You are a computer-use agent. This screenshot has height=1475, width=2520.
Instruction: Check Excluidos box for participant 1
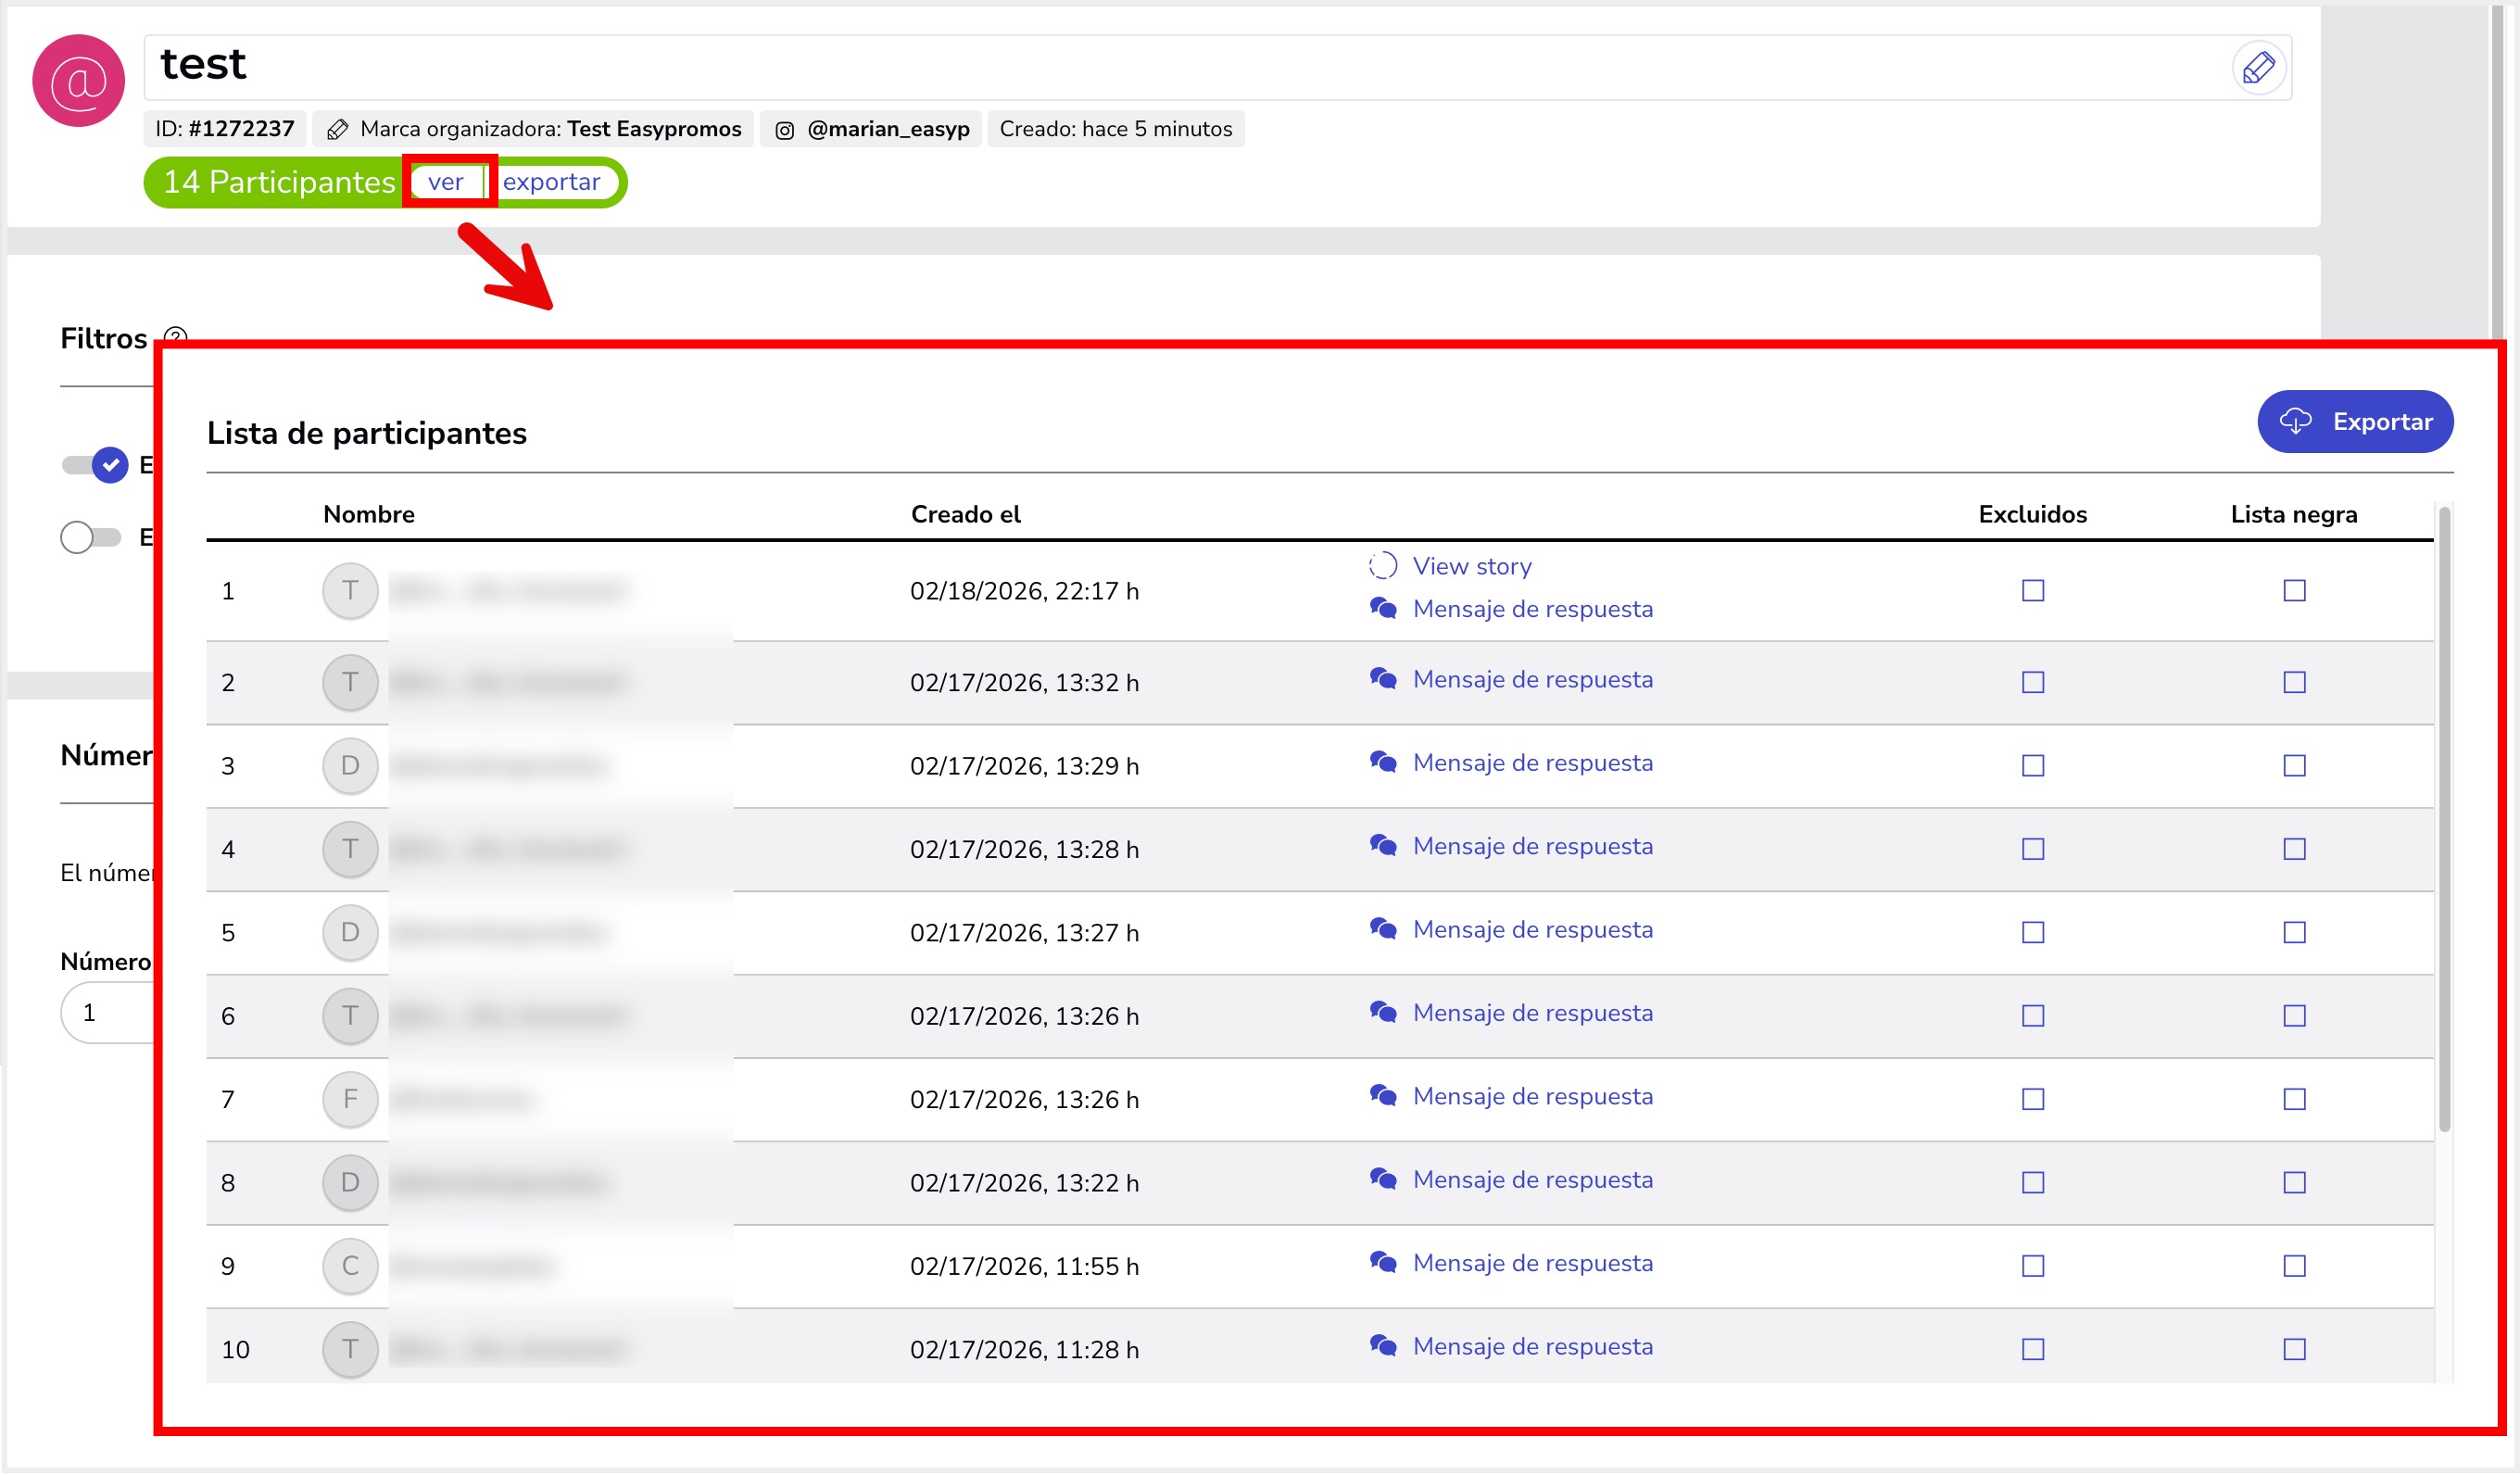(x=2032, y=591)
